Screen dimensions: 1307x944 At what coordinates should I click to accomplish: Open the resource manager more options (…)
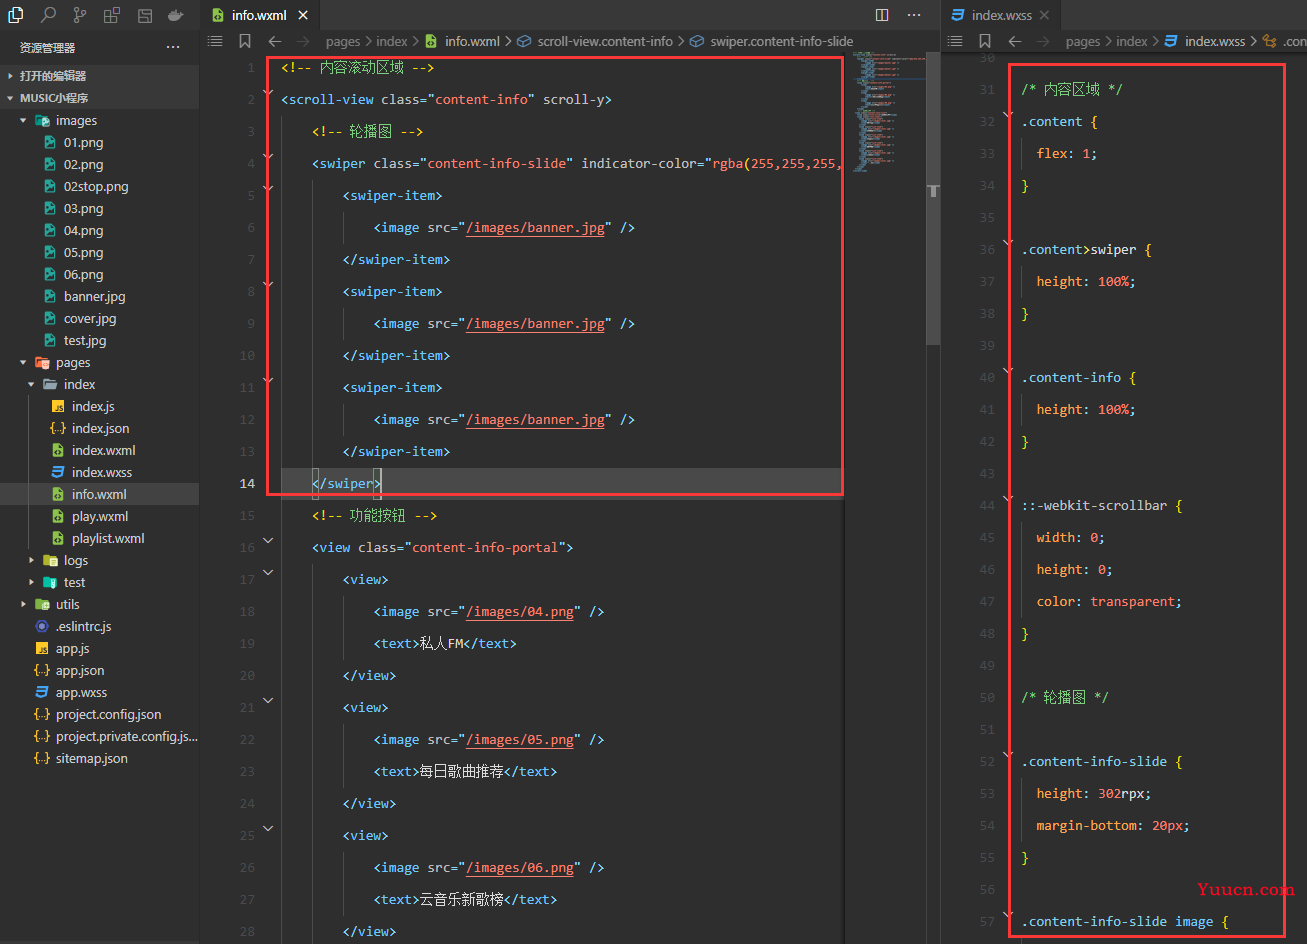[173, 47]
